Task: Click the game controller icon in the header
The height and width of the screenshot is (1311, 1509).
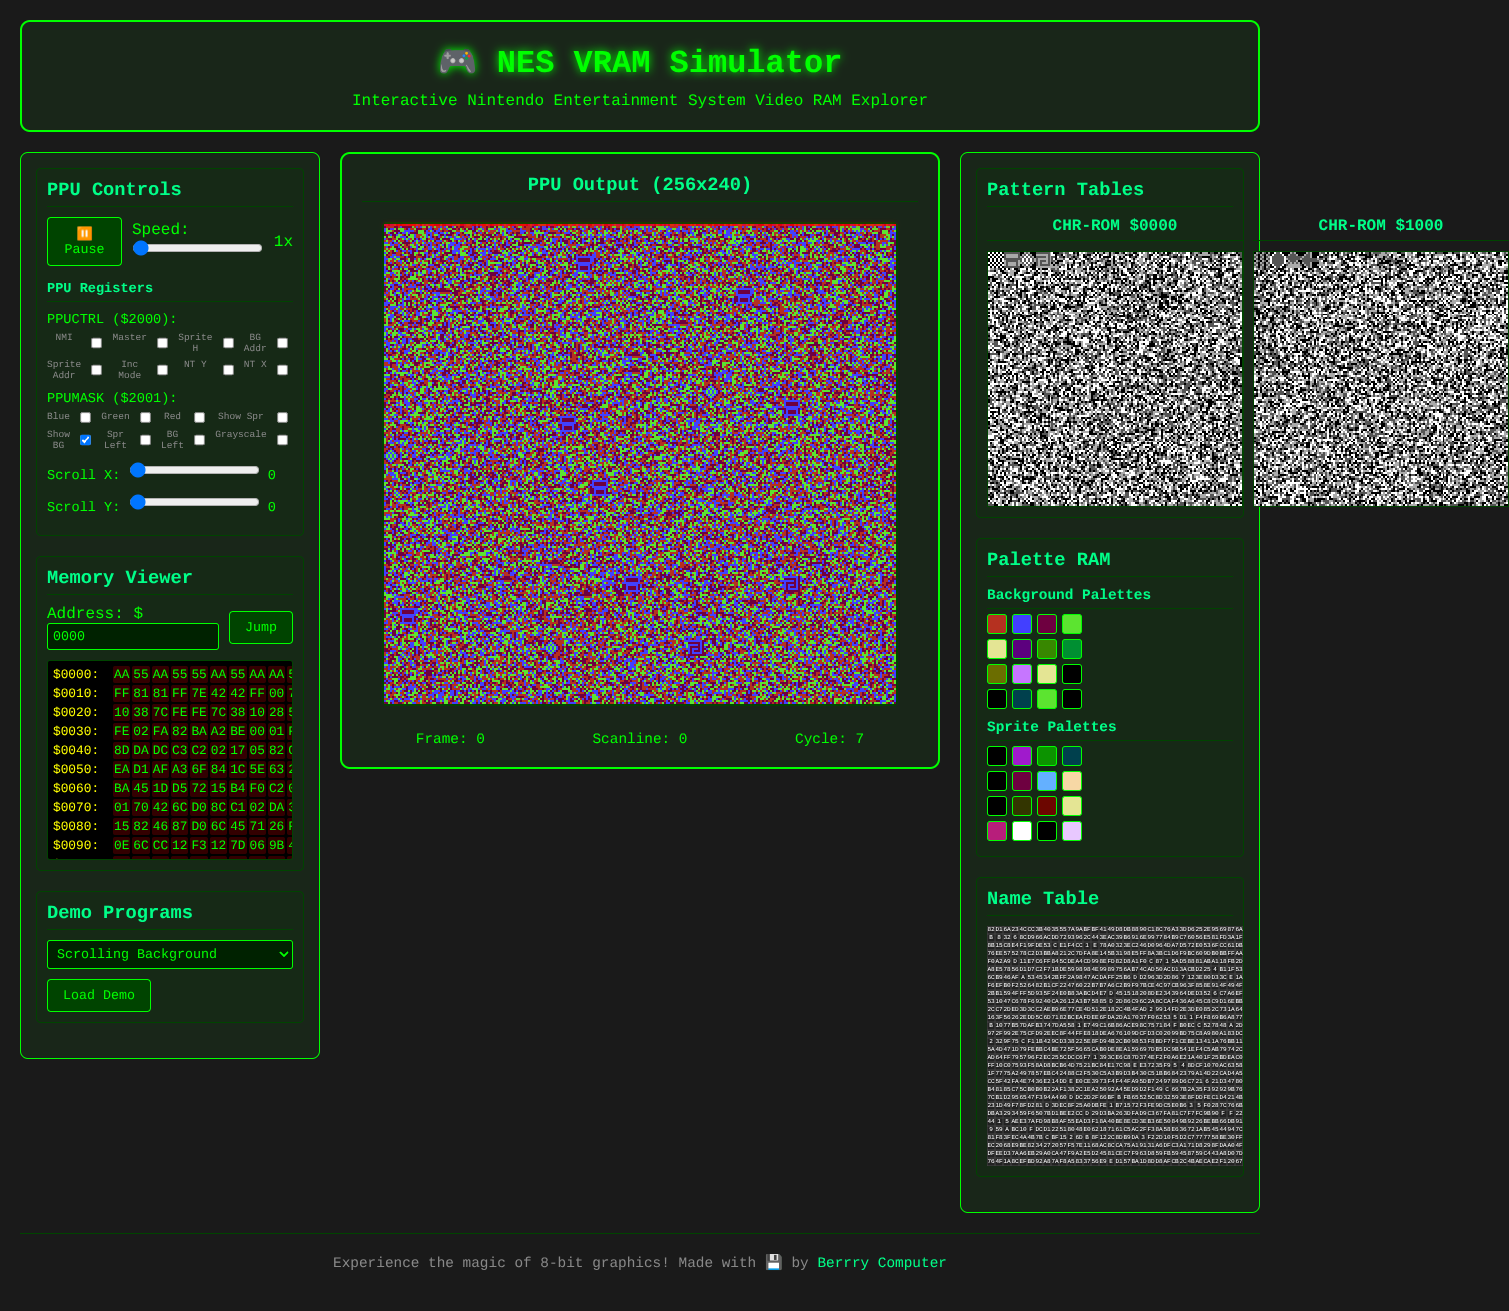Action: pyautogui.click(x=459, y=62)
